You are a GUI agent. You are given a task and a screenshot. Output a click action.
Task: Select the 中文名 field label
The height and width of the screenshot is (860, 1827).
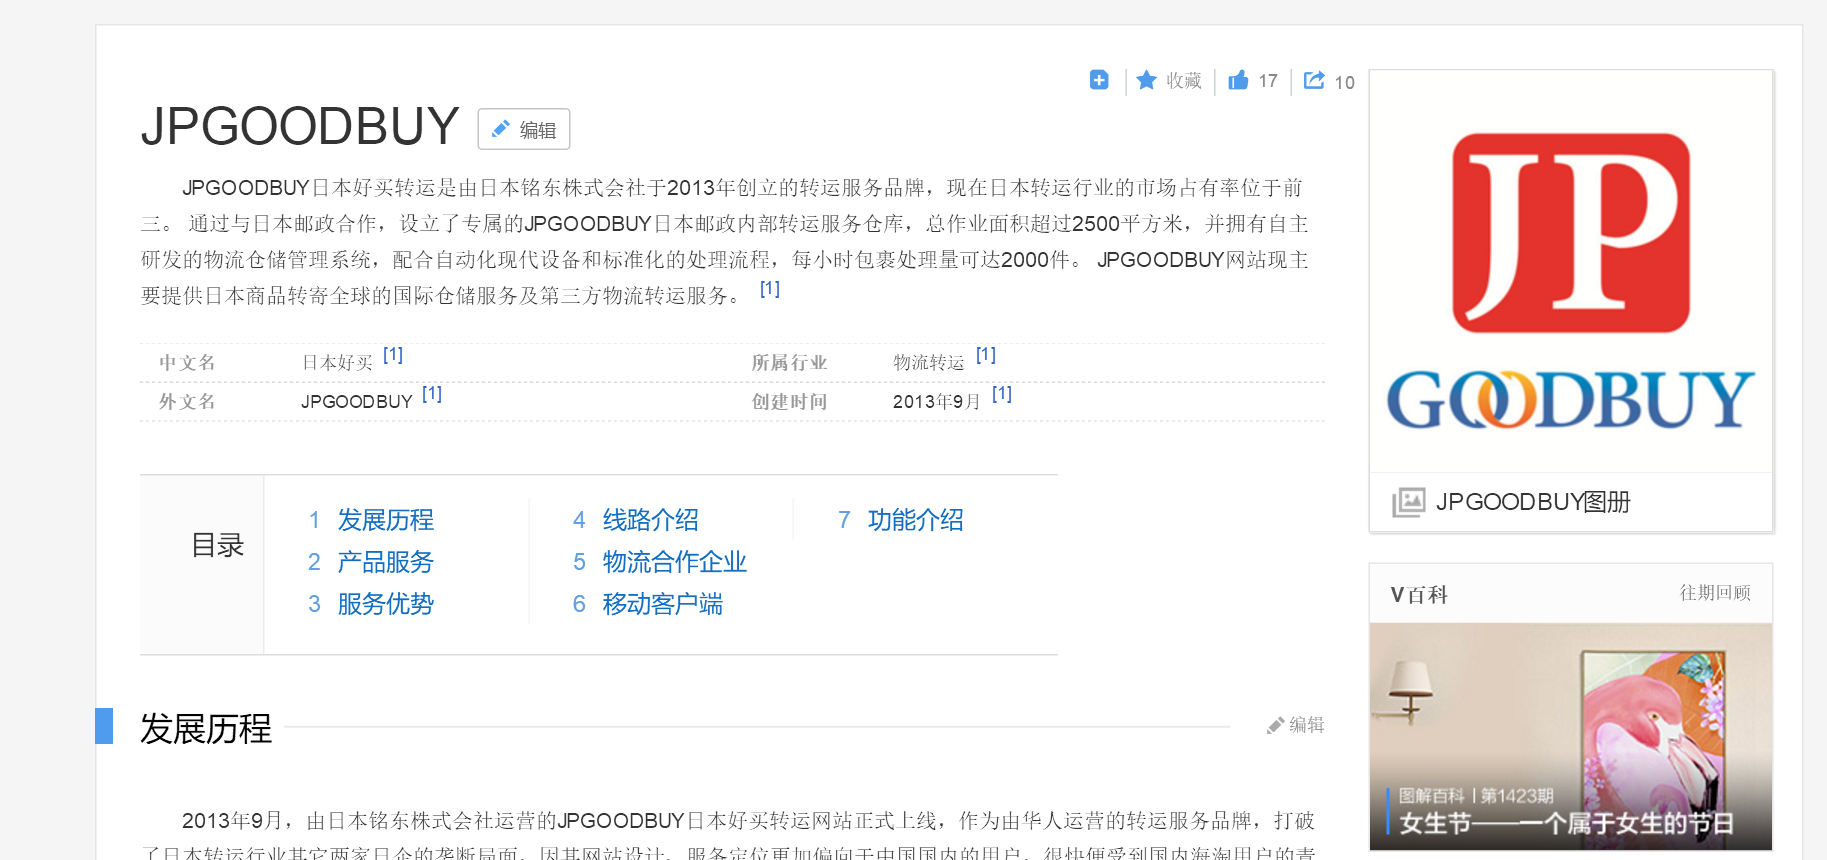point(187,362)
